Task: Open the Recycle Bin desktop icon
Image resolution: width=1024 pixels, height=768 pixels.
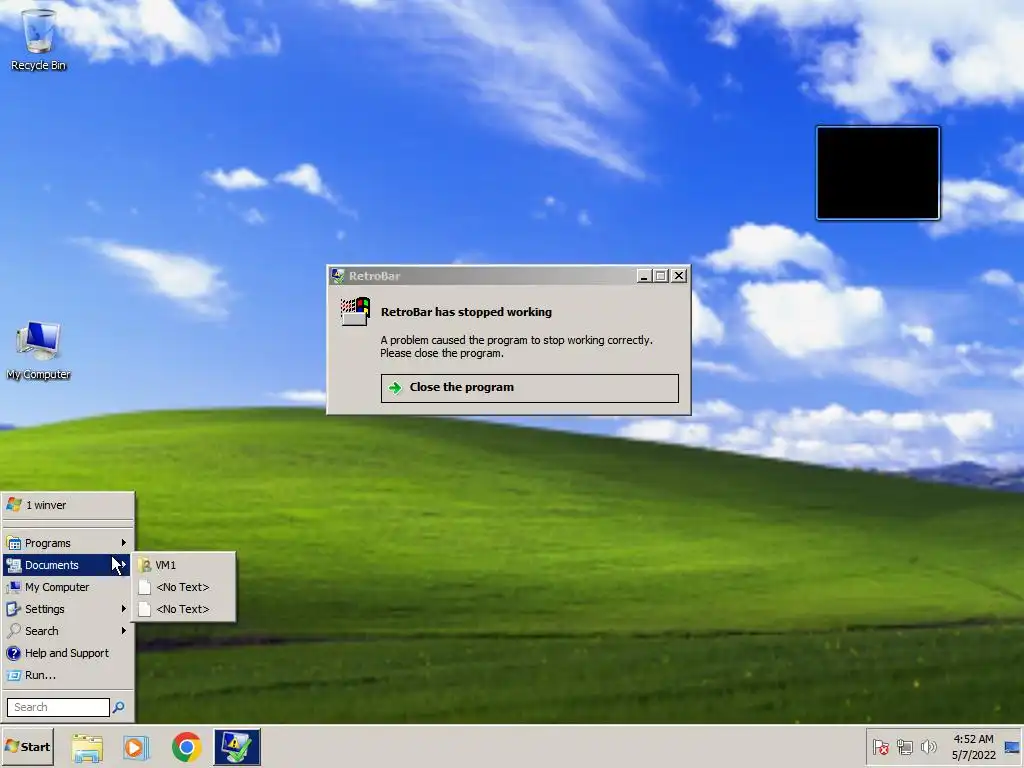Action: click(x=39, y=39)
